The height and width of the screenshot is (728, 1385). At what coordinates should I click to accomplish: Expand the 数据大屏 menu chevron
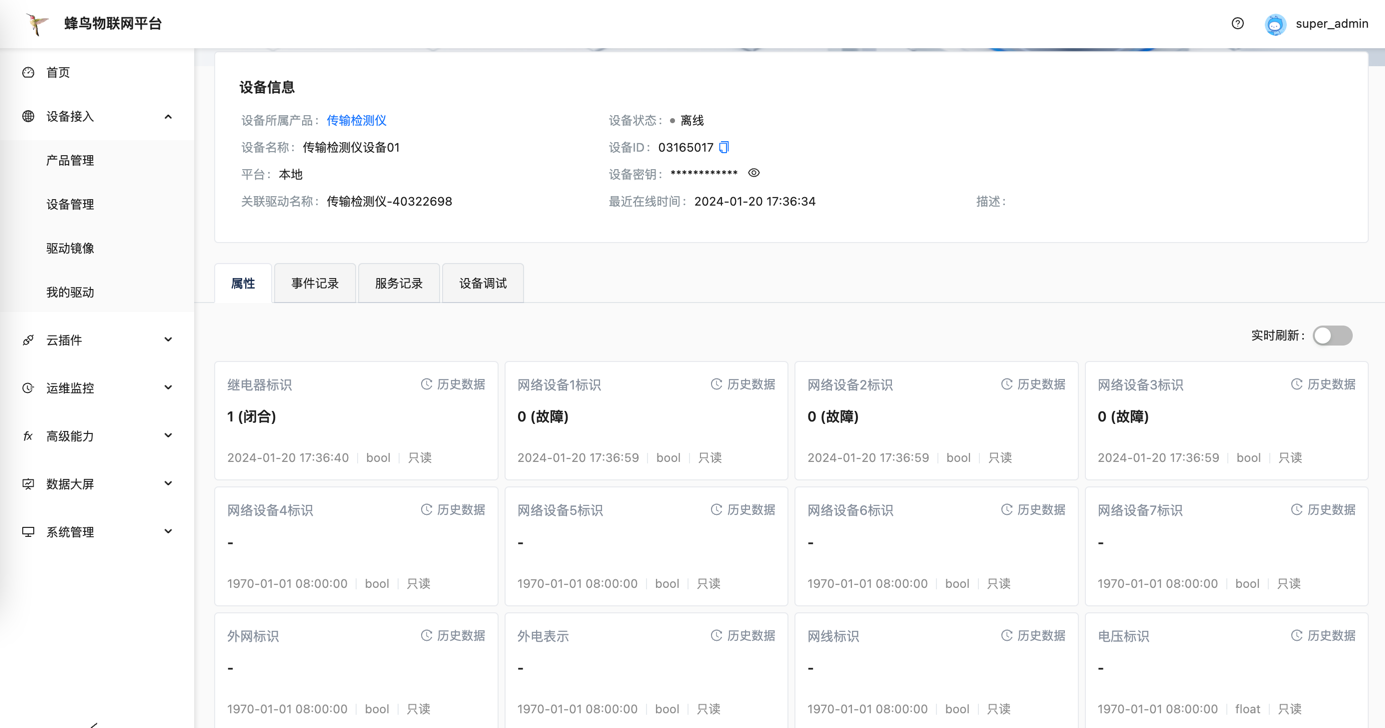(168, 484)
